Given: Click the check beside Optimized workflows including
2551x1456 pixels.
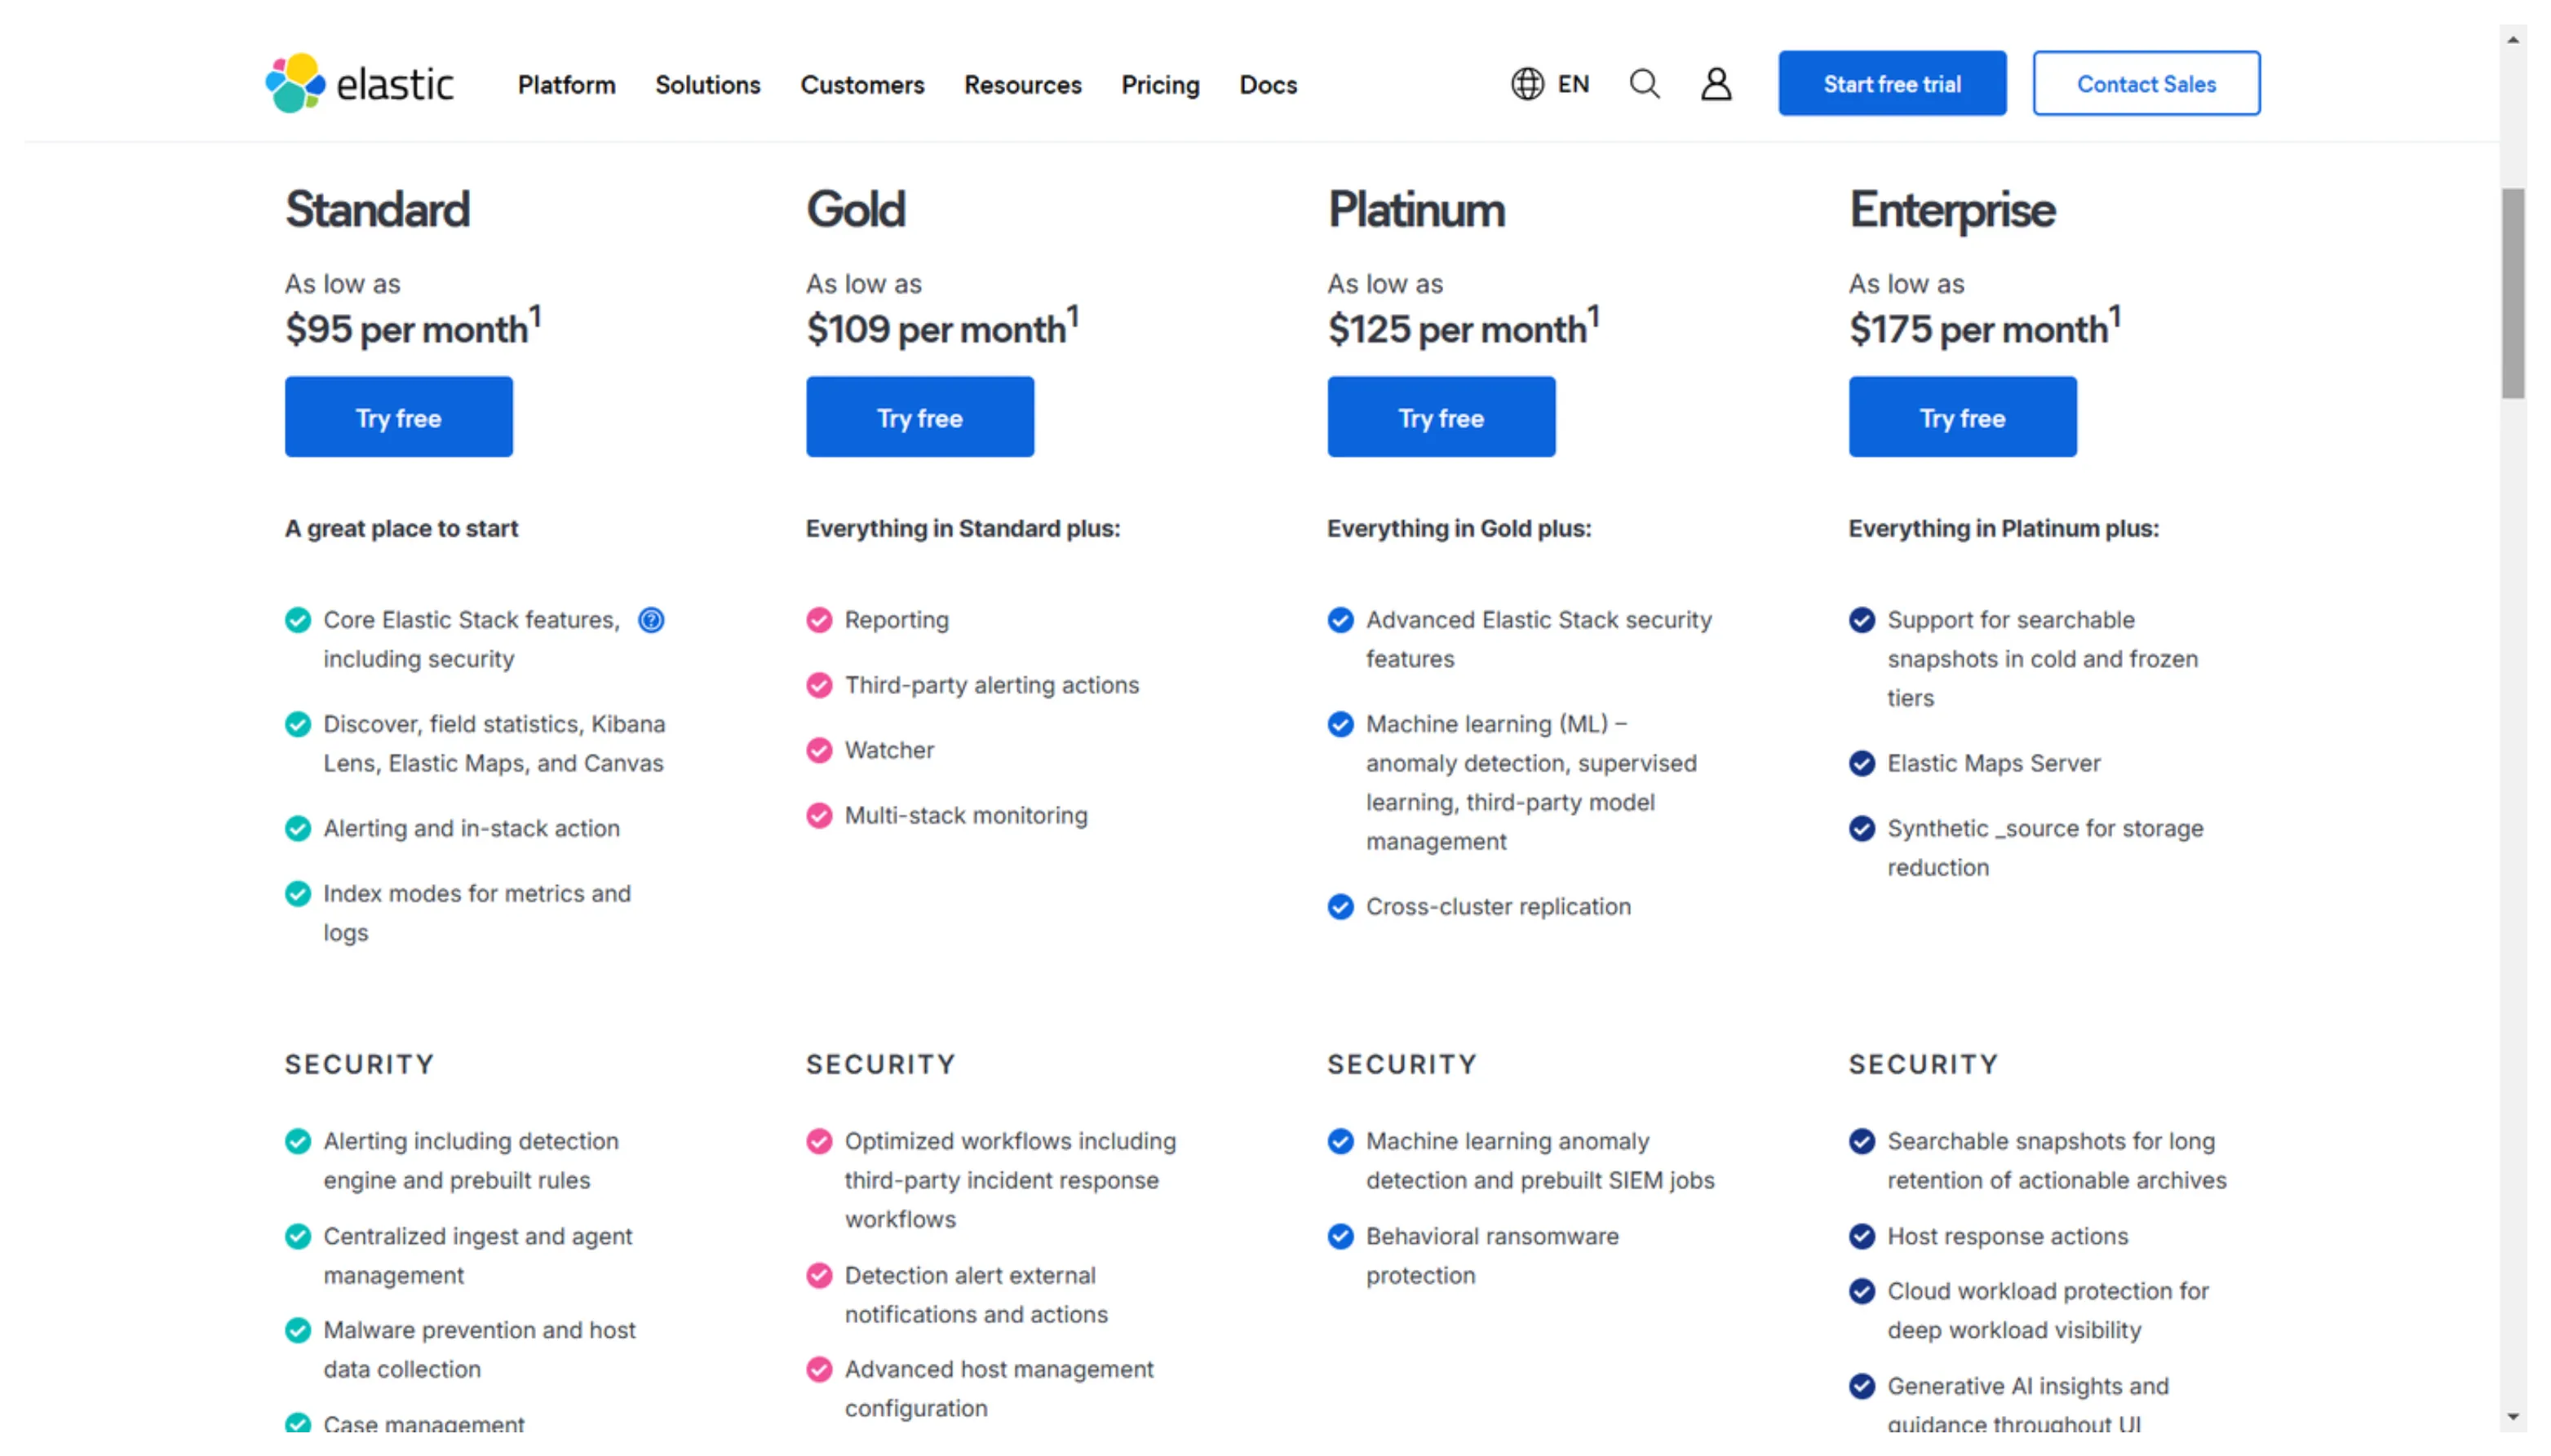Looking at the screenshot, I should 819,1141.
